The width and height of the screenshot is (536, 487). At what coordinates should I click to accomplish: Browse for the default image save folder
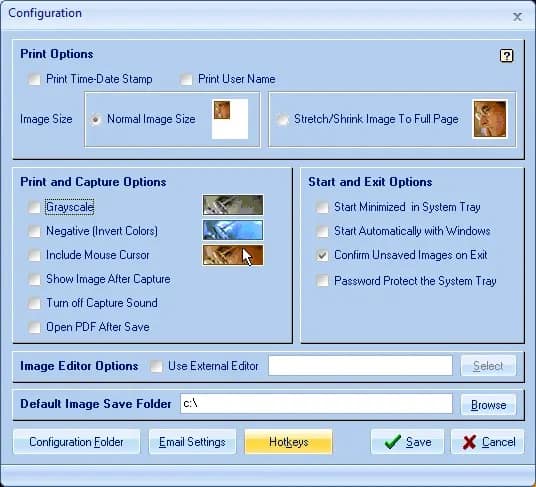tap(488, 405)
